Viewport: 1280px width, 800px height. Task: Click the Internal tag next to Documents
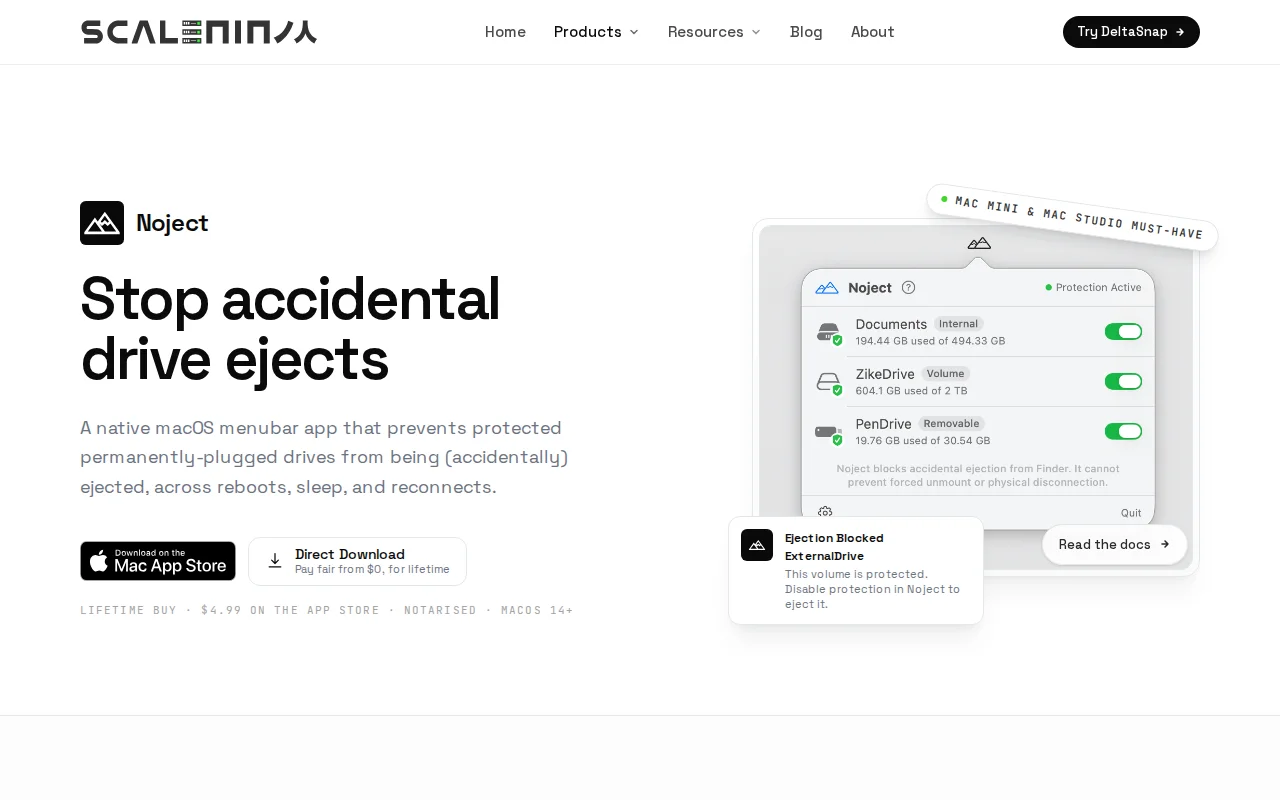tap(959, 324)
